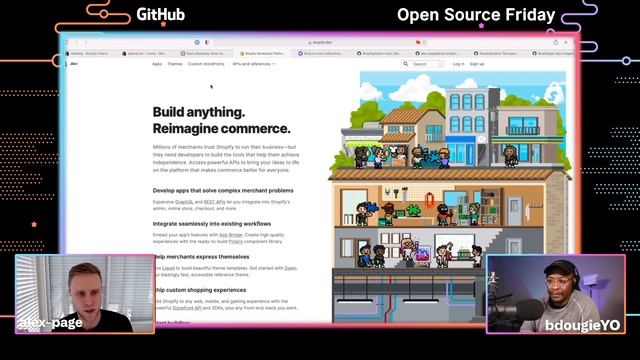640x360 pixels.
Task: Click the 'Build anything.' headline
Action: coord(199,112)
